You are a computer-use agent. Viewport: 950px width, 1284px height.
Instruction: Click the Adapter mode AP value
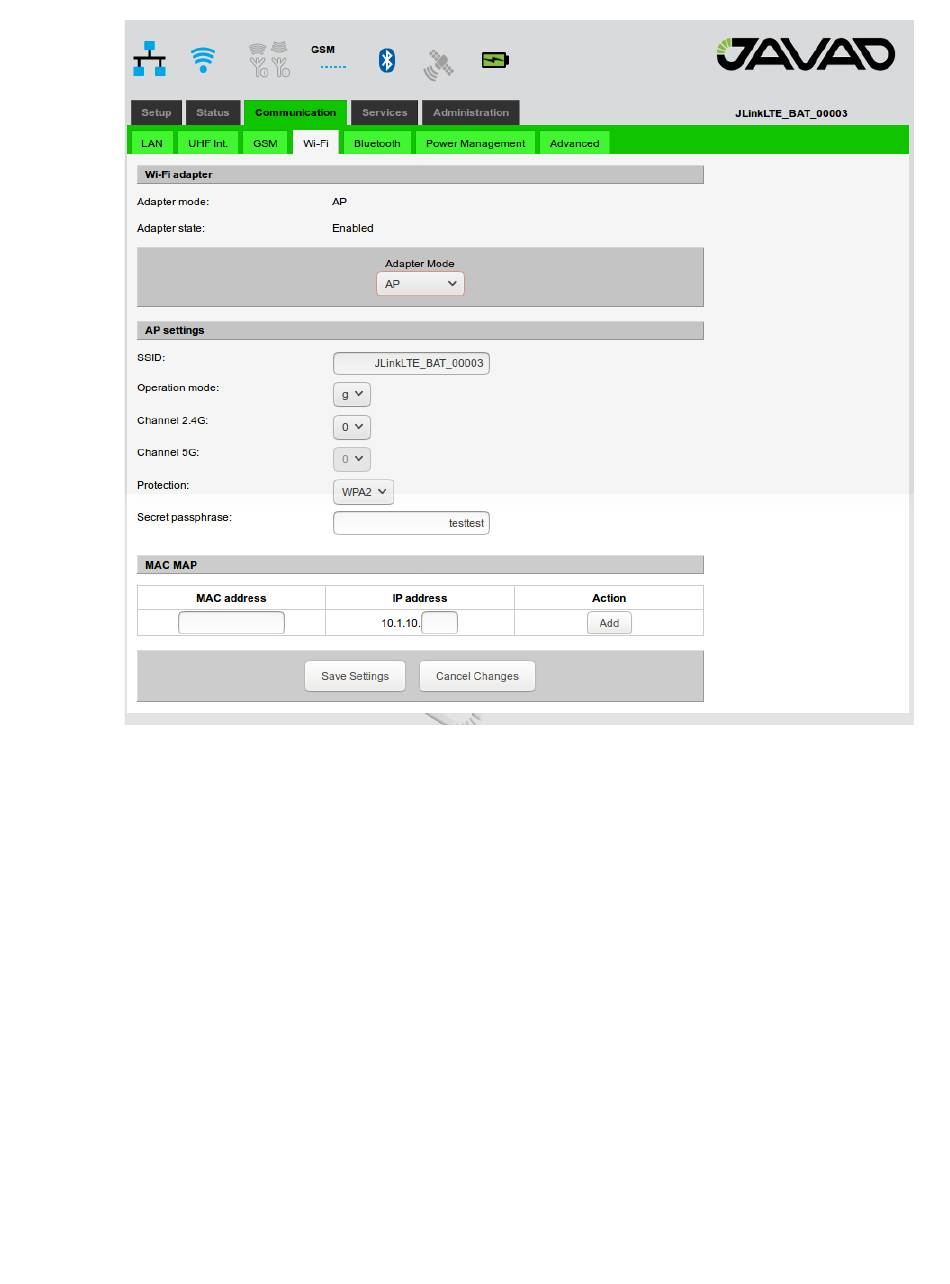point(340,202)
